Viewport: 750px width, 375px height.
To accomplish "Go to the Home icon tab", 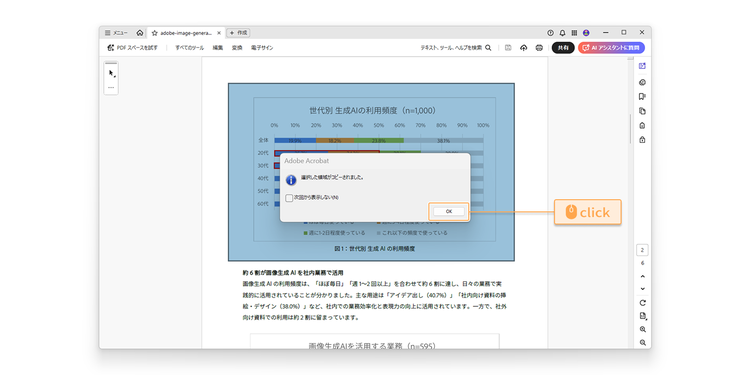I will (140, 33).
